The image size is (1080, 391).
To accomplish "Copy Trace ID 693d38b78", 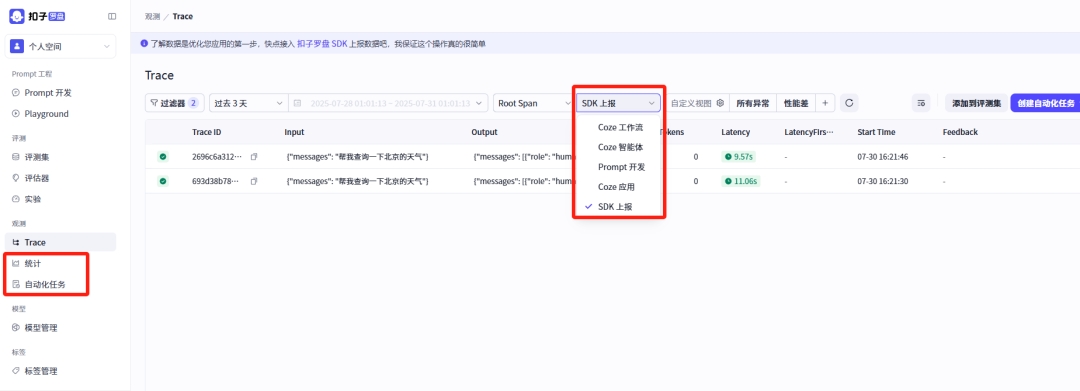I will pyautogui.click(x=253, y=181).
